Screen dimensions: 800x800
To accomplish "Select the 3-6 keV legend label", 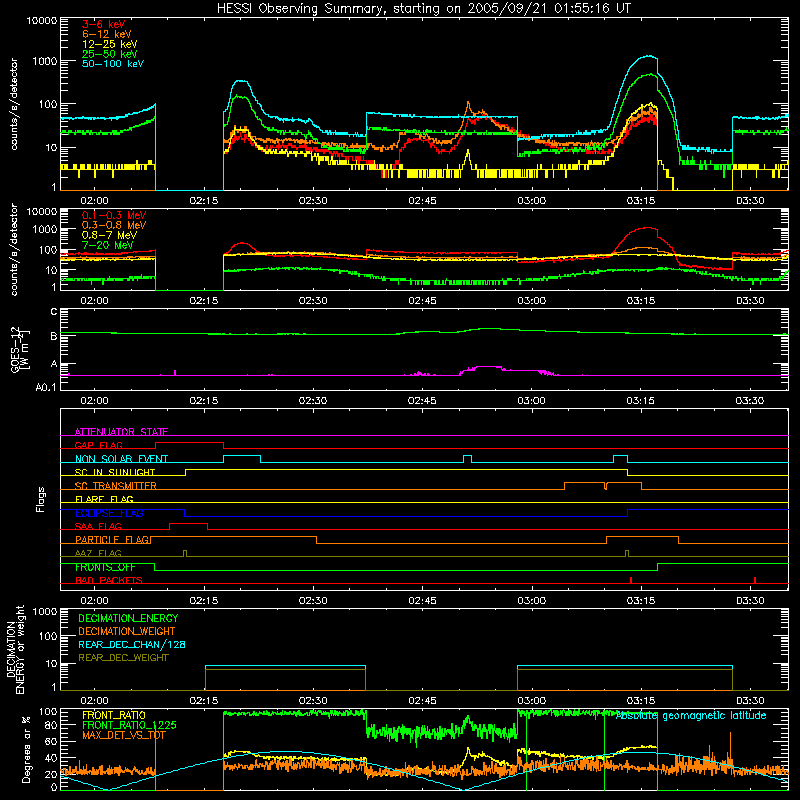I will (103, 24).
